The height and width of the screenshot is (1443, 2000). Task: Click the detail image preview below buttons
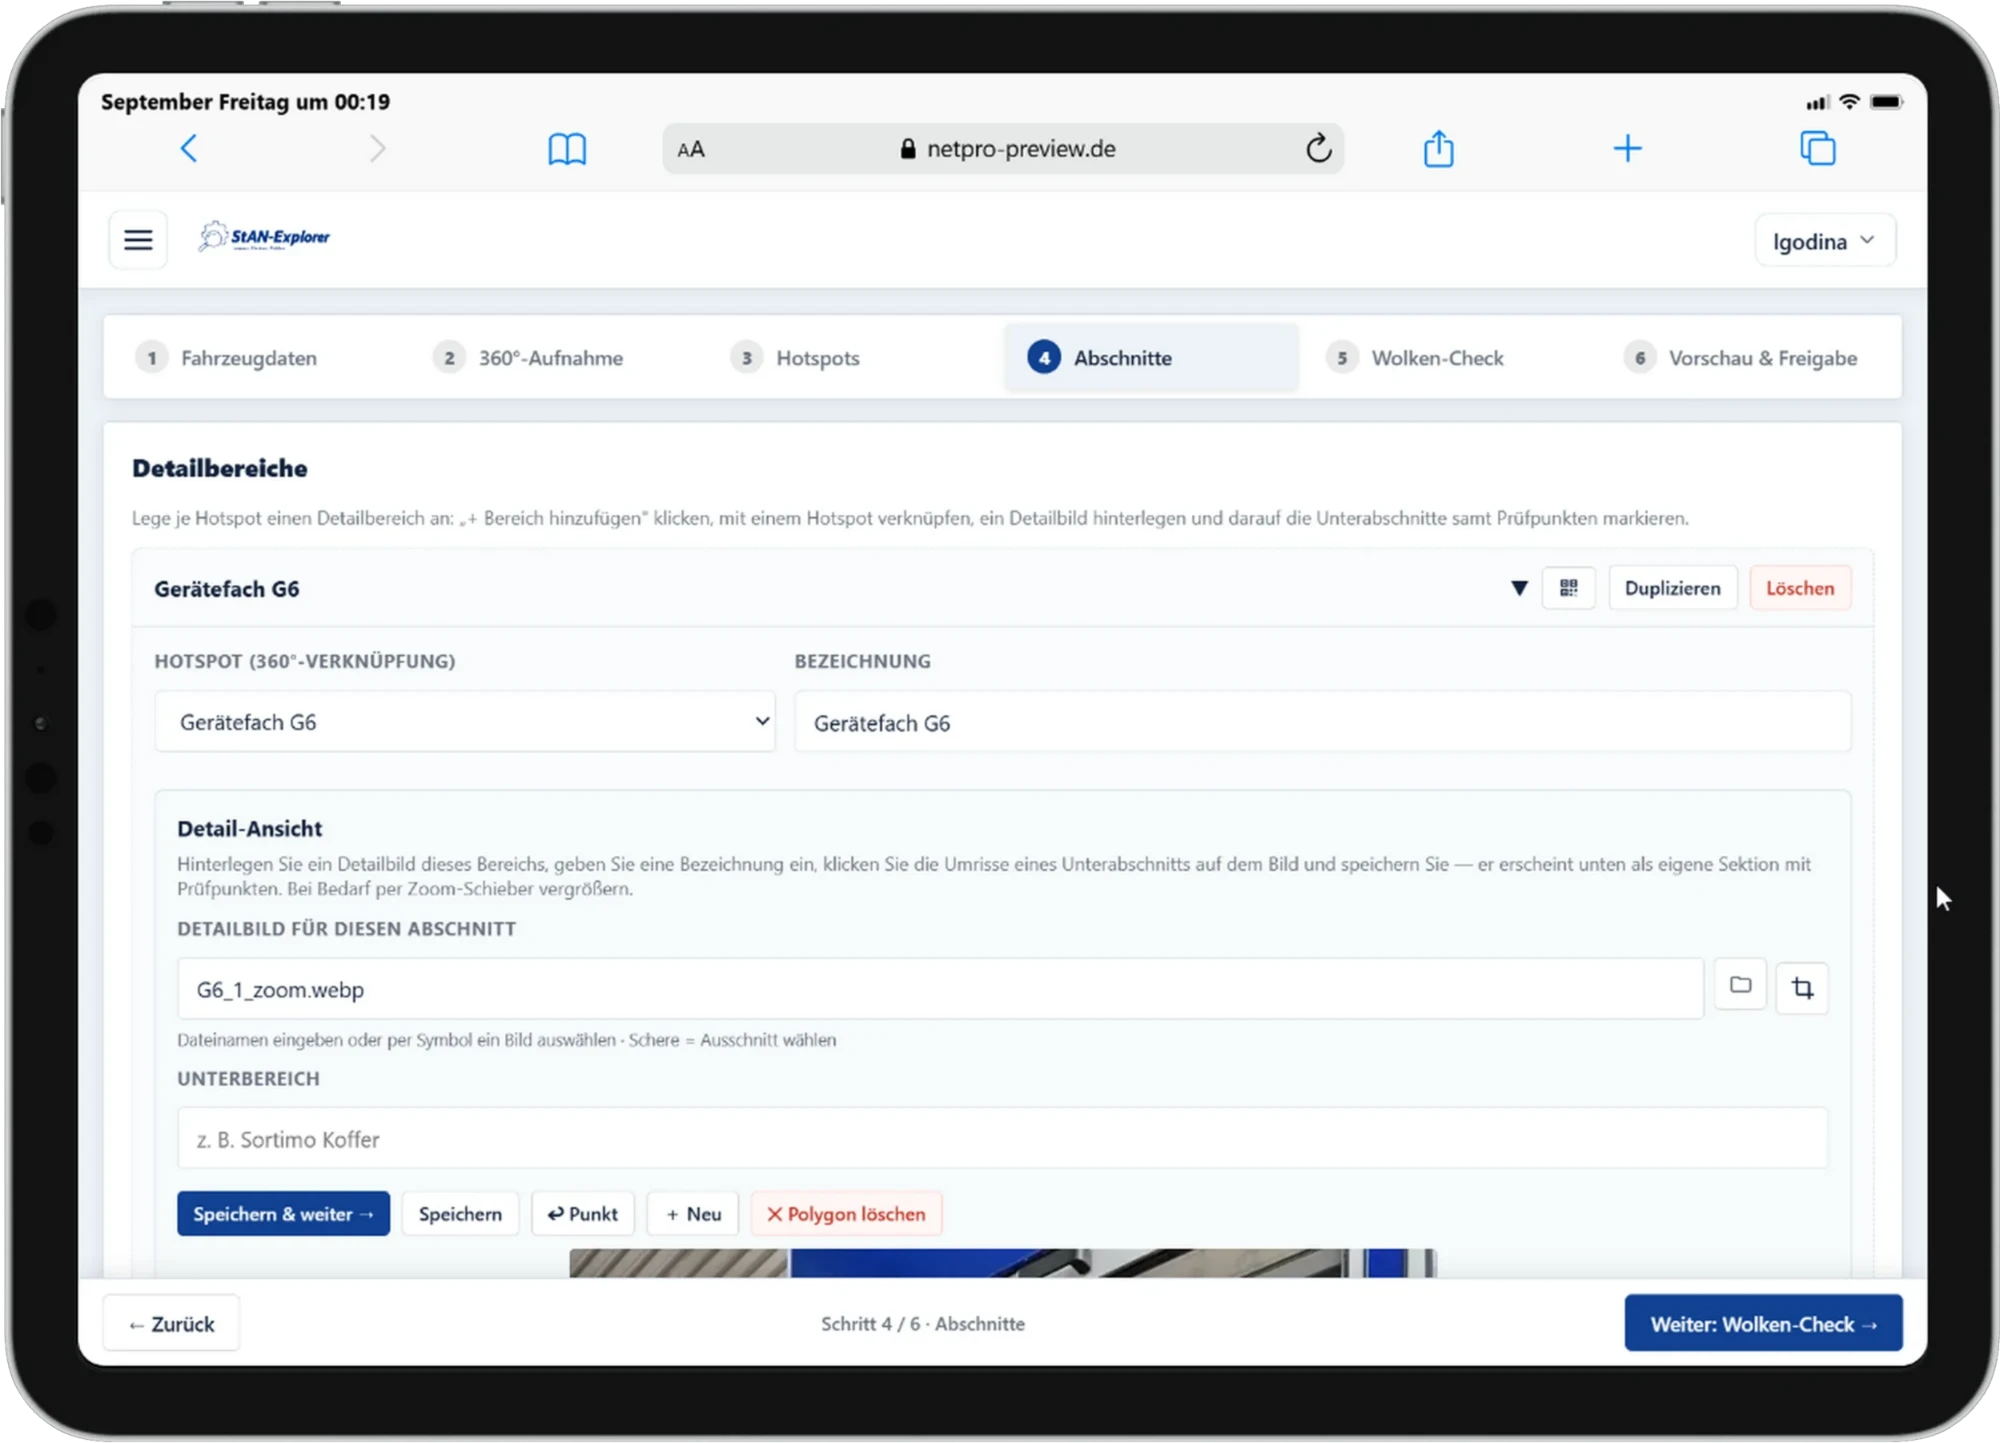(1003, 1263)
